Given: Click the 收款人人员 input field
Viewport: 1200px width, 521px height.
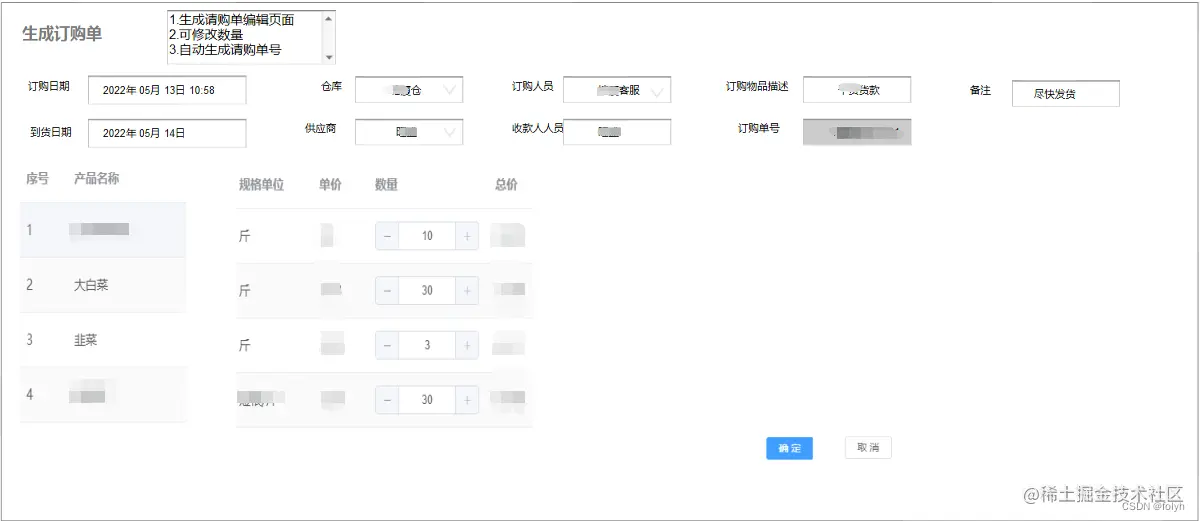Looking at the screenshot, I should tap(617, 132).
